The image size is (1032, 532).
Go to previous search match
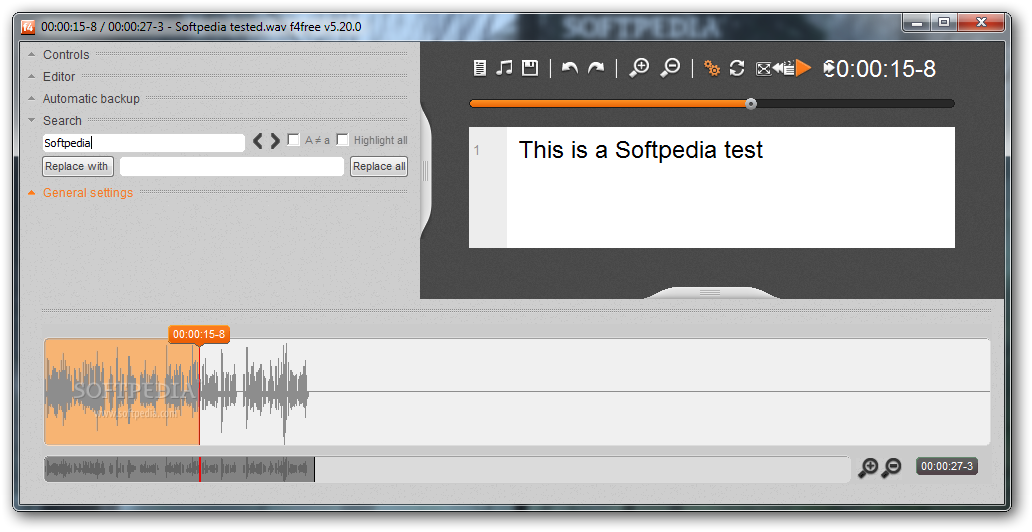pyautogui.click(x=258, y=140)
